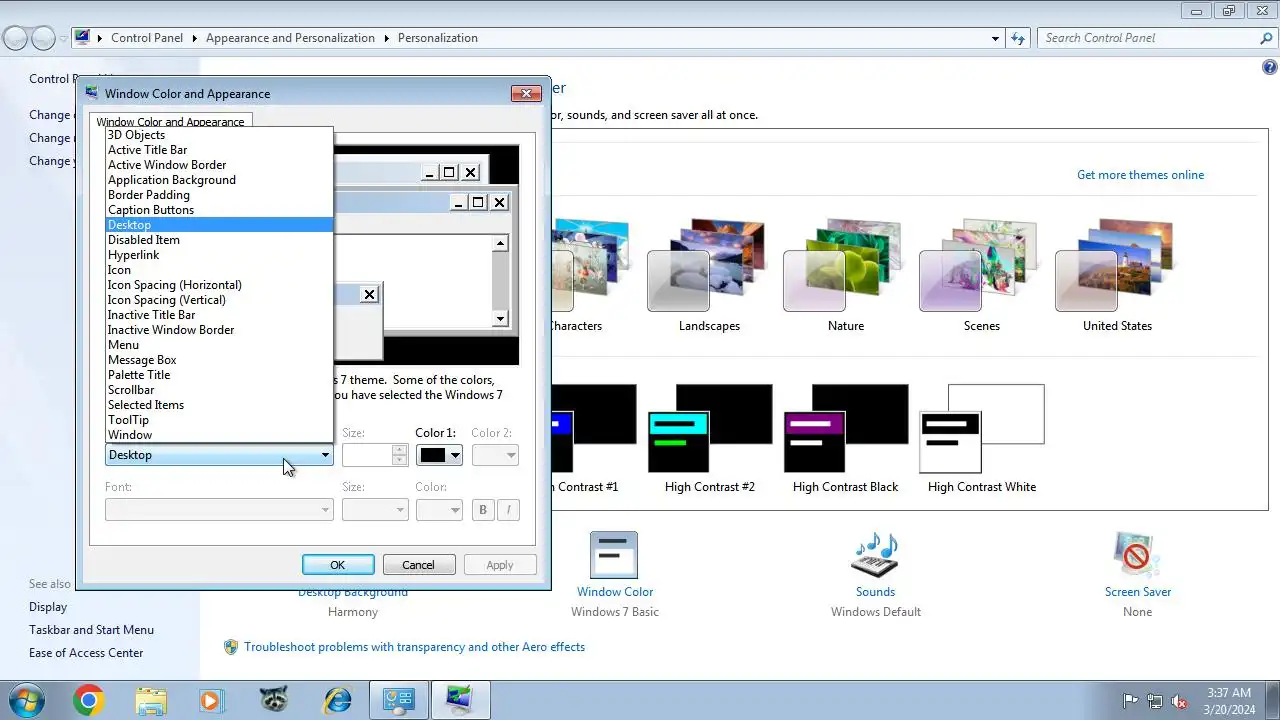
Task: Click the refresh button beside address bar
Action: coord(1018,38)
